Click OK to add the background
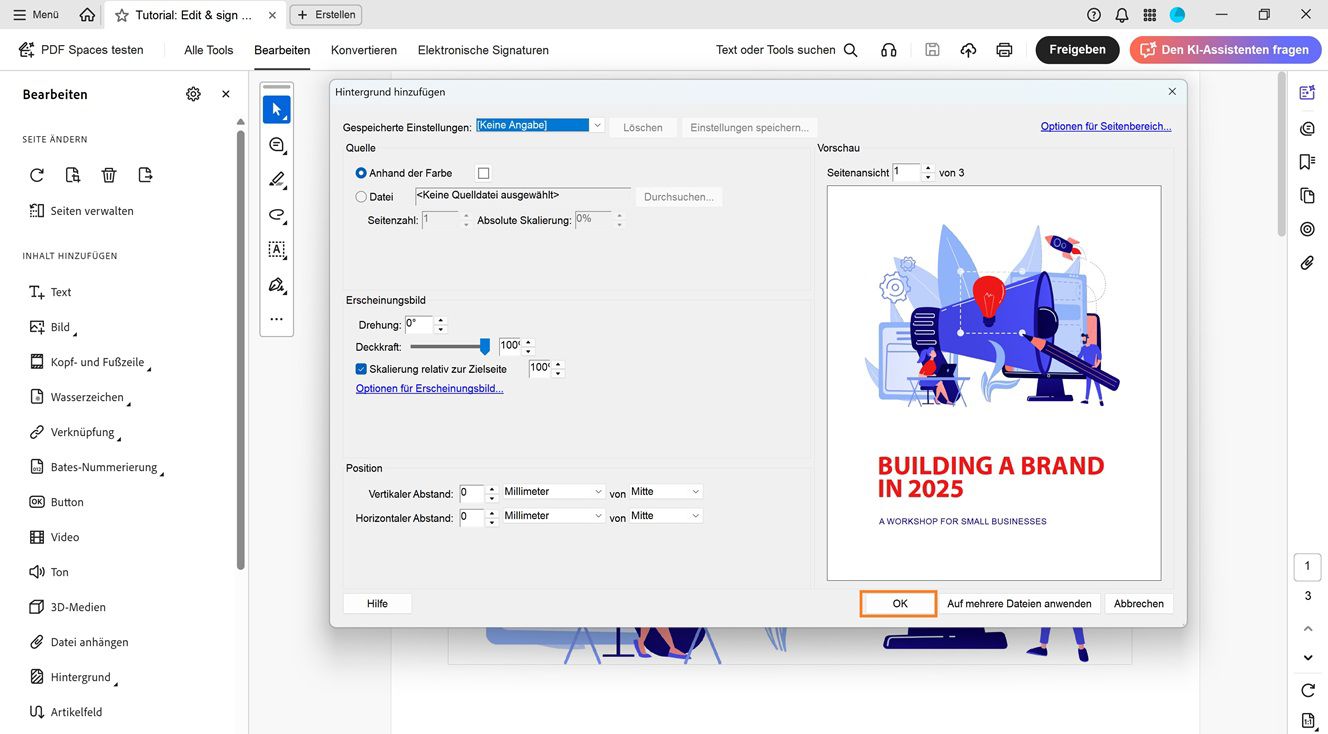 point(900,604)
